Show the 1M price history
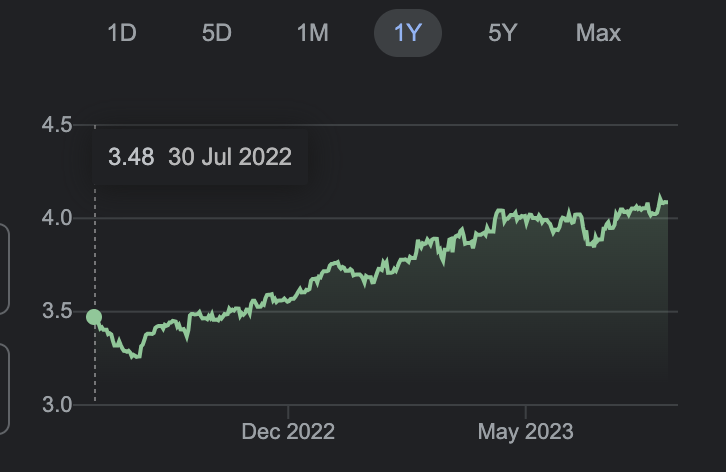 tap(313, 33)
